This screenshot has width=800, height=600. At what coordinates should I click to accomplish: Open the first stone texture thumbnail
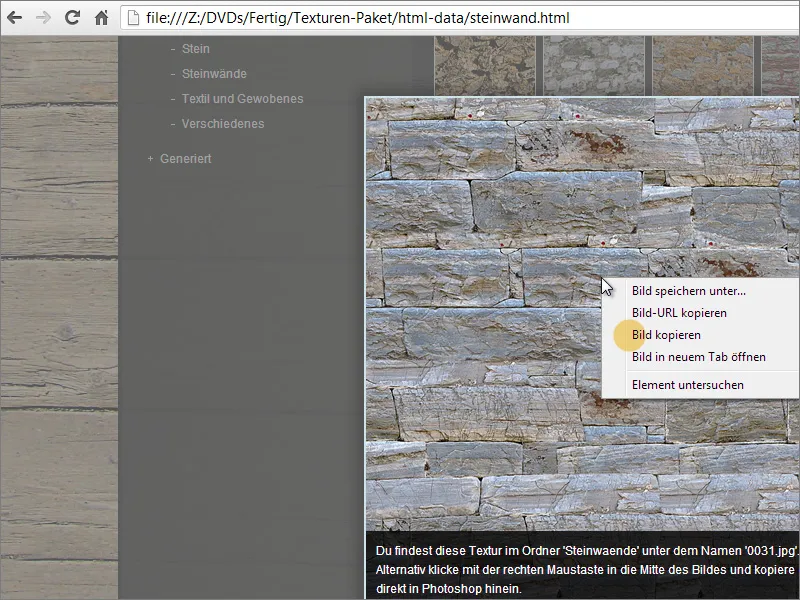tap(485, 65)
